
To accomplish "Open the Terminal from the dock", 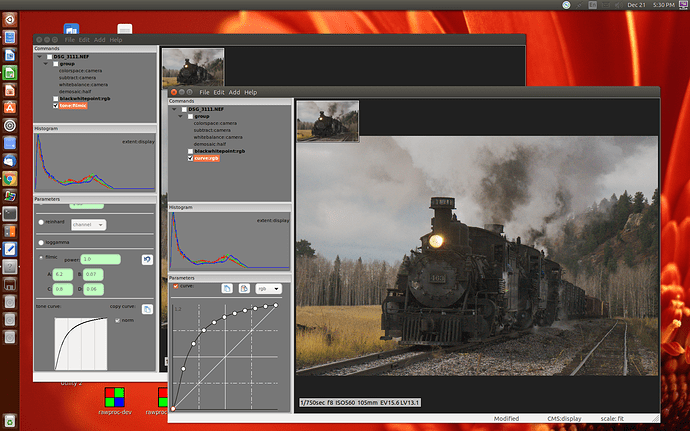I will click(x=10, y=214).
